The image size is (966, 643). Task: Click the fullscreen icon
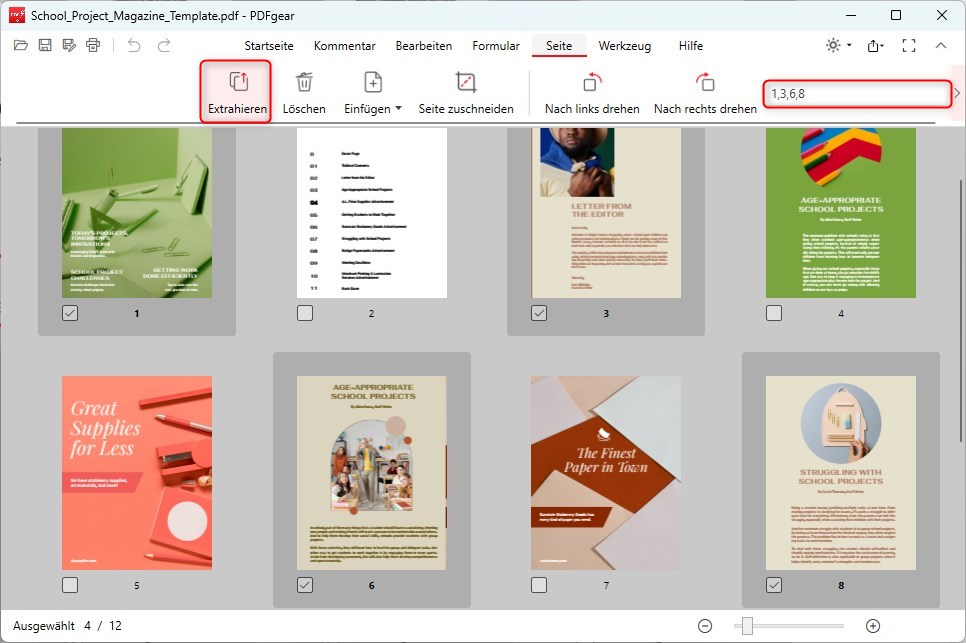(x=908, y=45)
